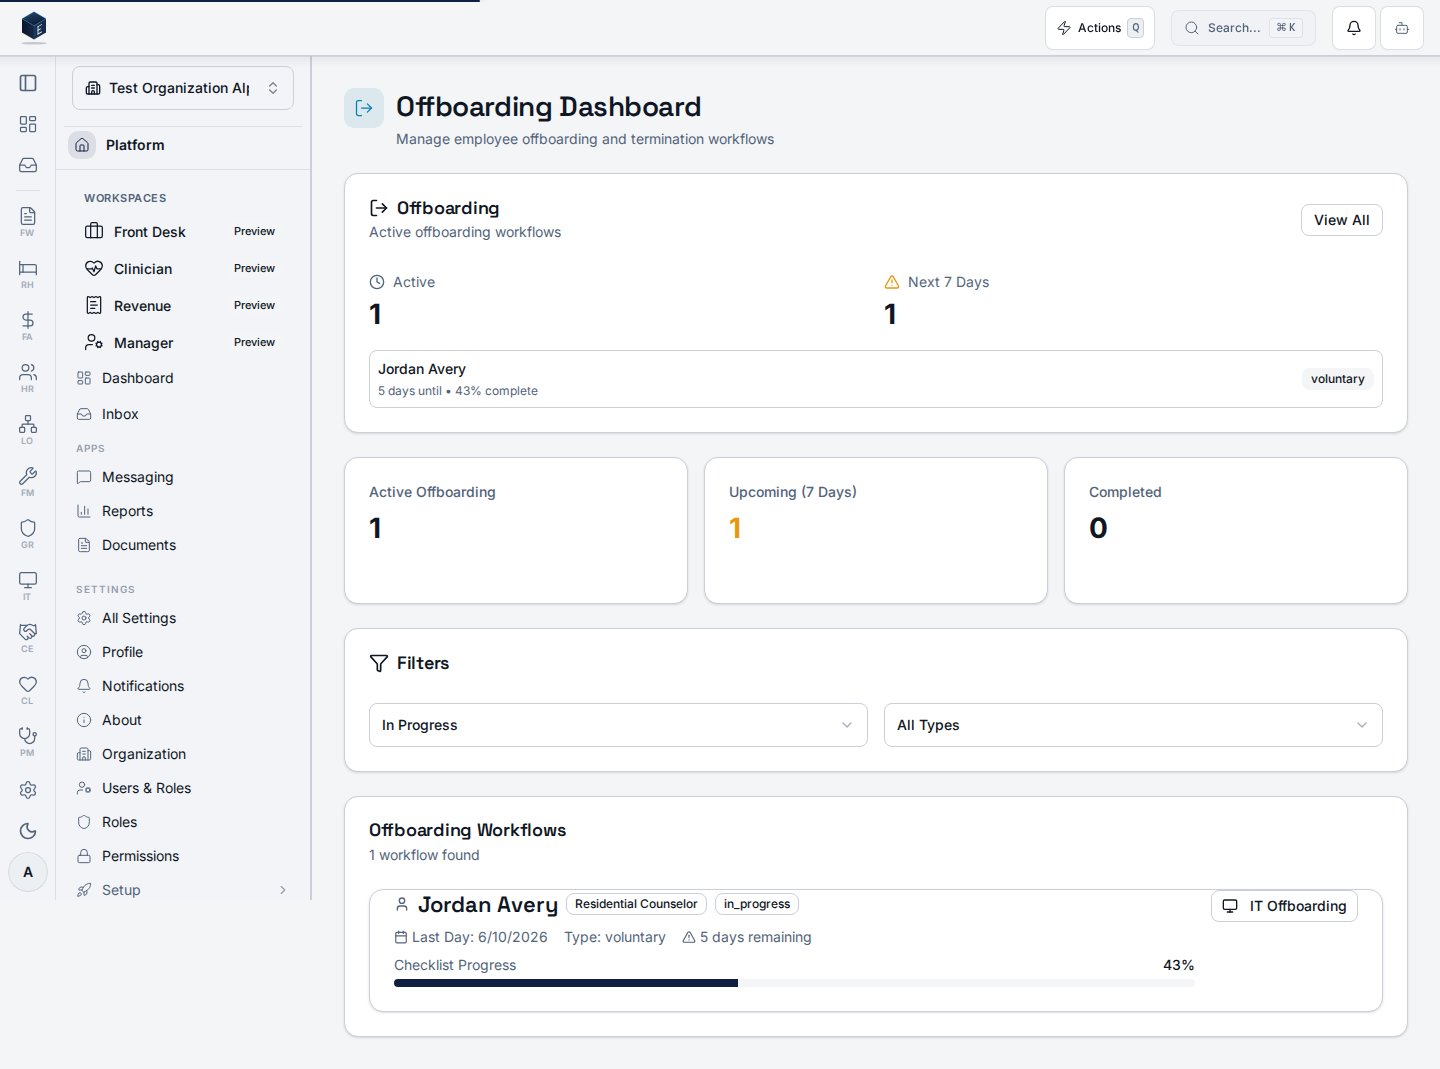This screenshot has width=1440, height=1069.
Task: Open Profile settings
Action: pos(183,652)
